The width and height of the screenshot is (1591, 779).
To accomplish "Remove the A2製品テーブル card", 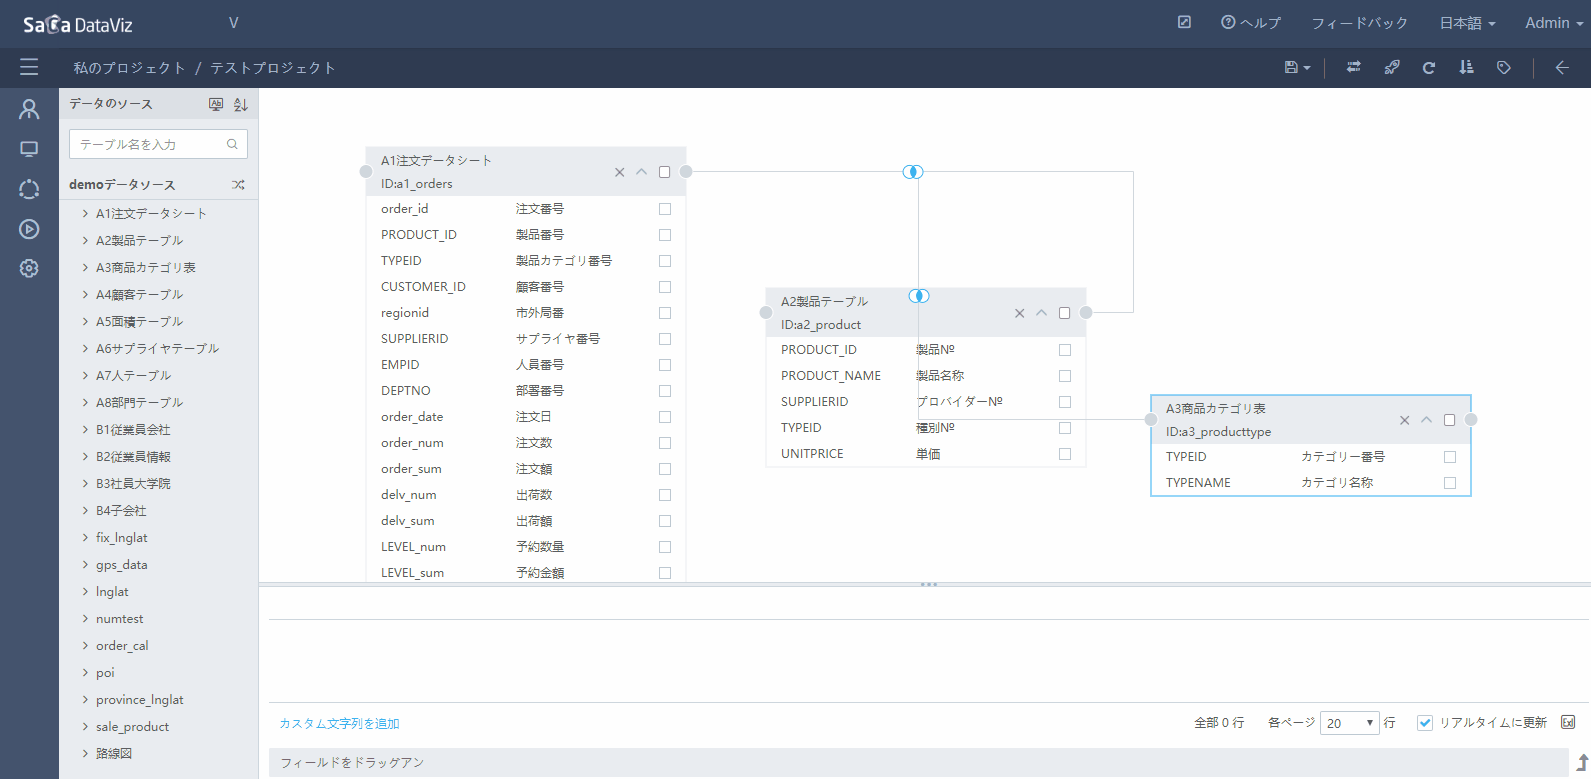I will tap(1019, 313).
